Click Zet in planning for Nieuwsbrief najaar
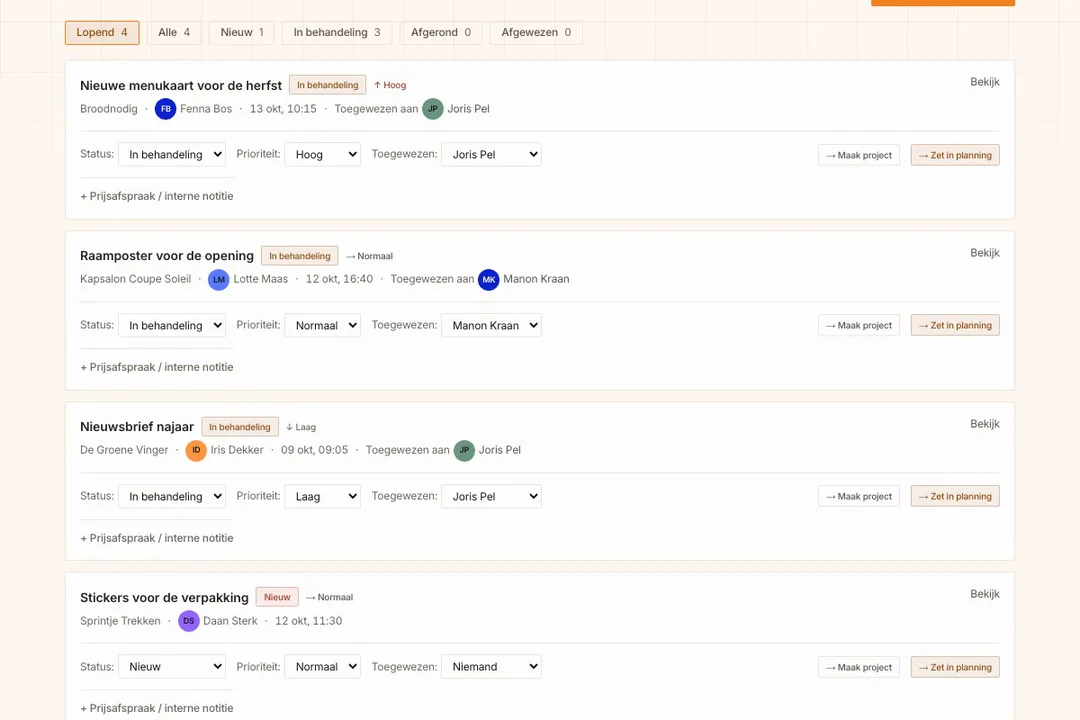1080x720 pixels. (x=955, y=496)
